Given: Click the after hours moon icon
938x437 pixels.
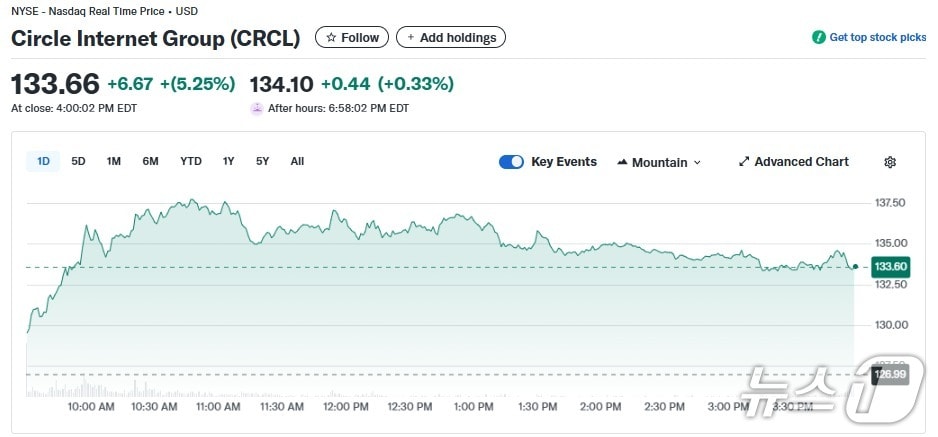Looking at the screenshot, I should tap(257, 108).
